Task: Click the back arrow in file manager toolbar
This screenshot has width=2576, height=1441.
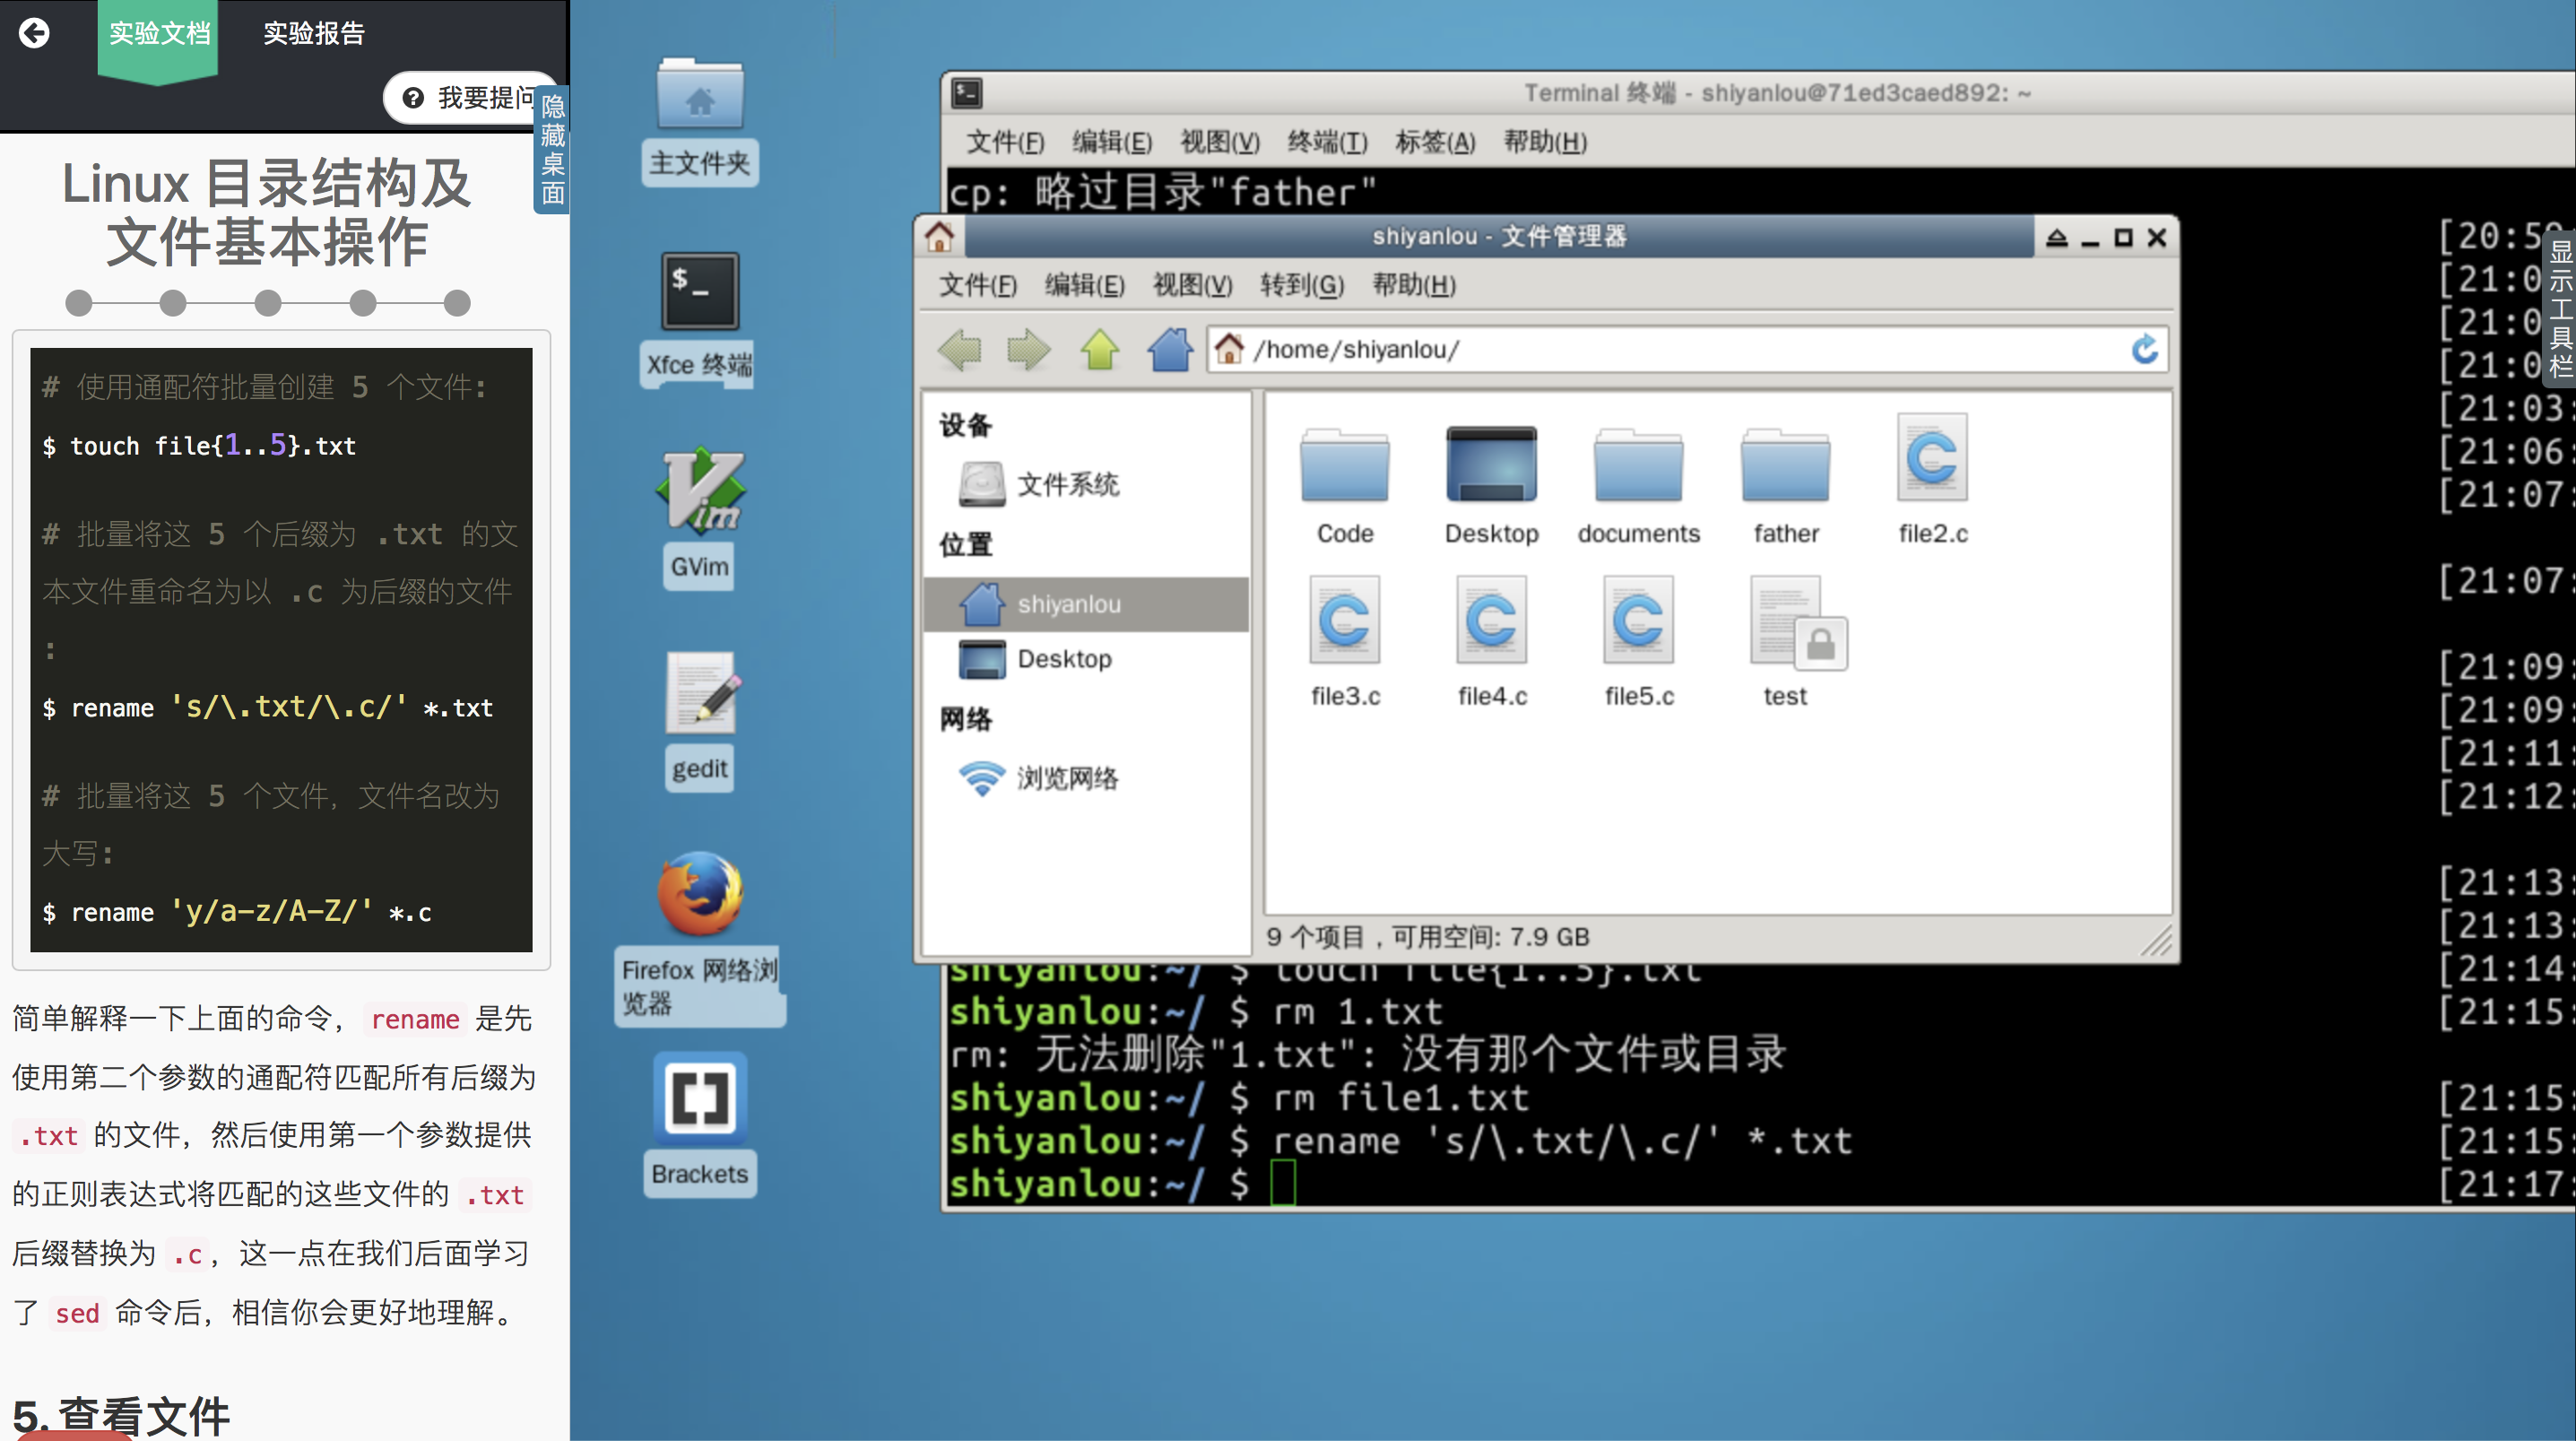Action: (x=960, y=350)
